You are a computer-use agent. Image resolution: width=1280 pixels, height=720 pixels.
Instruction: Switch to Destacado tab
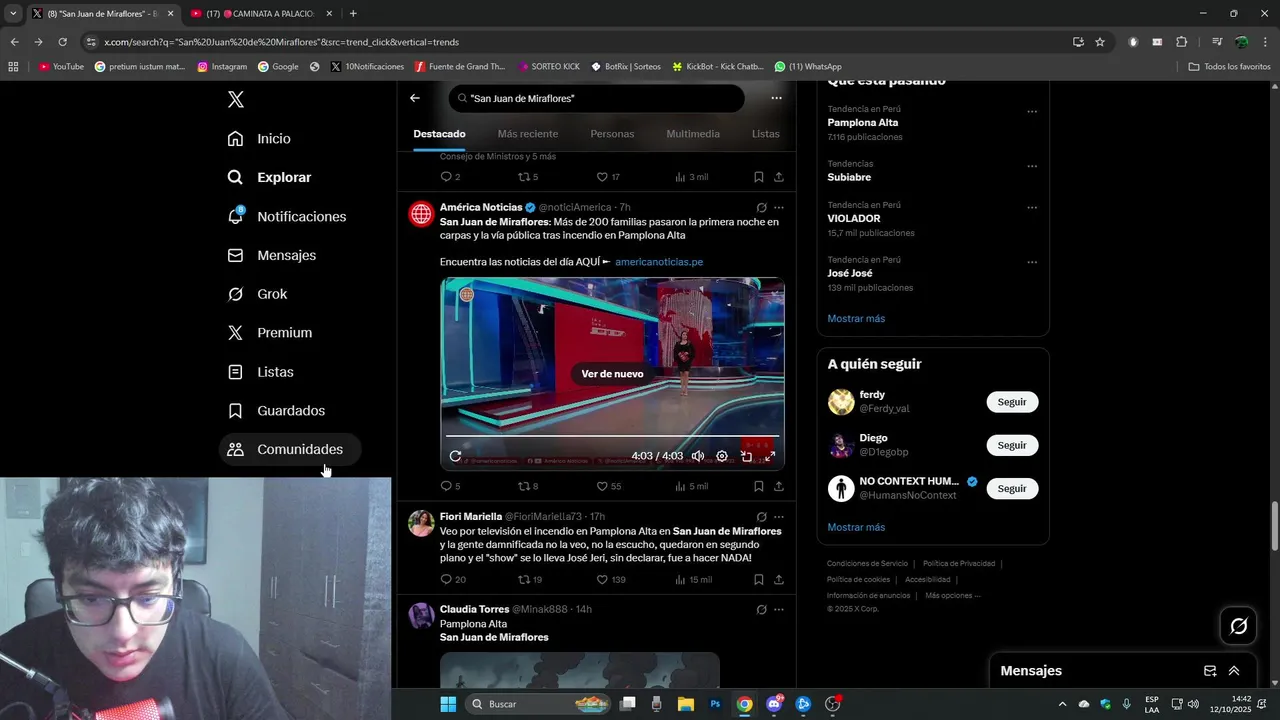439,134
